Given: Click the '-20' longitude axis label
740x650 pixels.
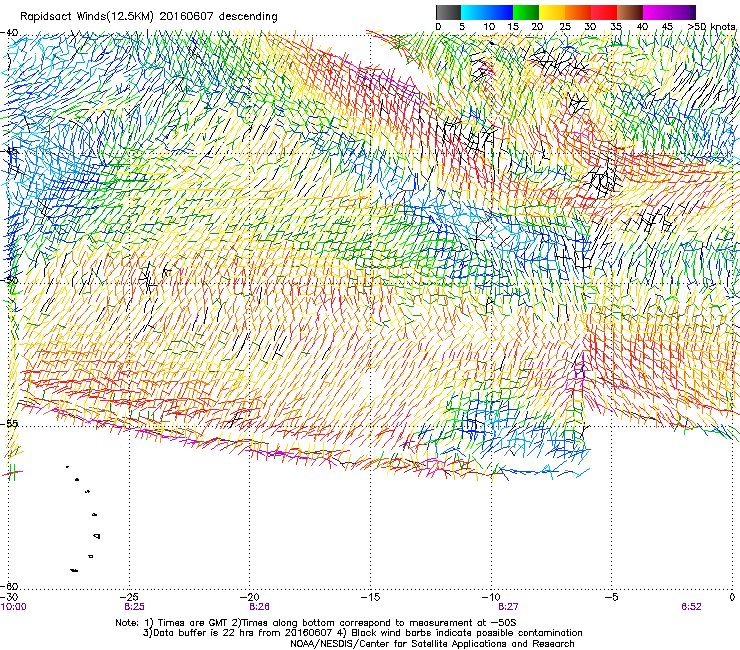Looking at the screenshot, I should (x=250, y=597).
